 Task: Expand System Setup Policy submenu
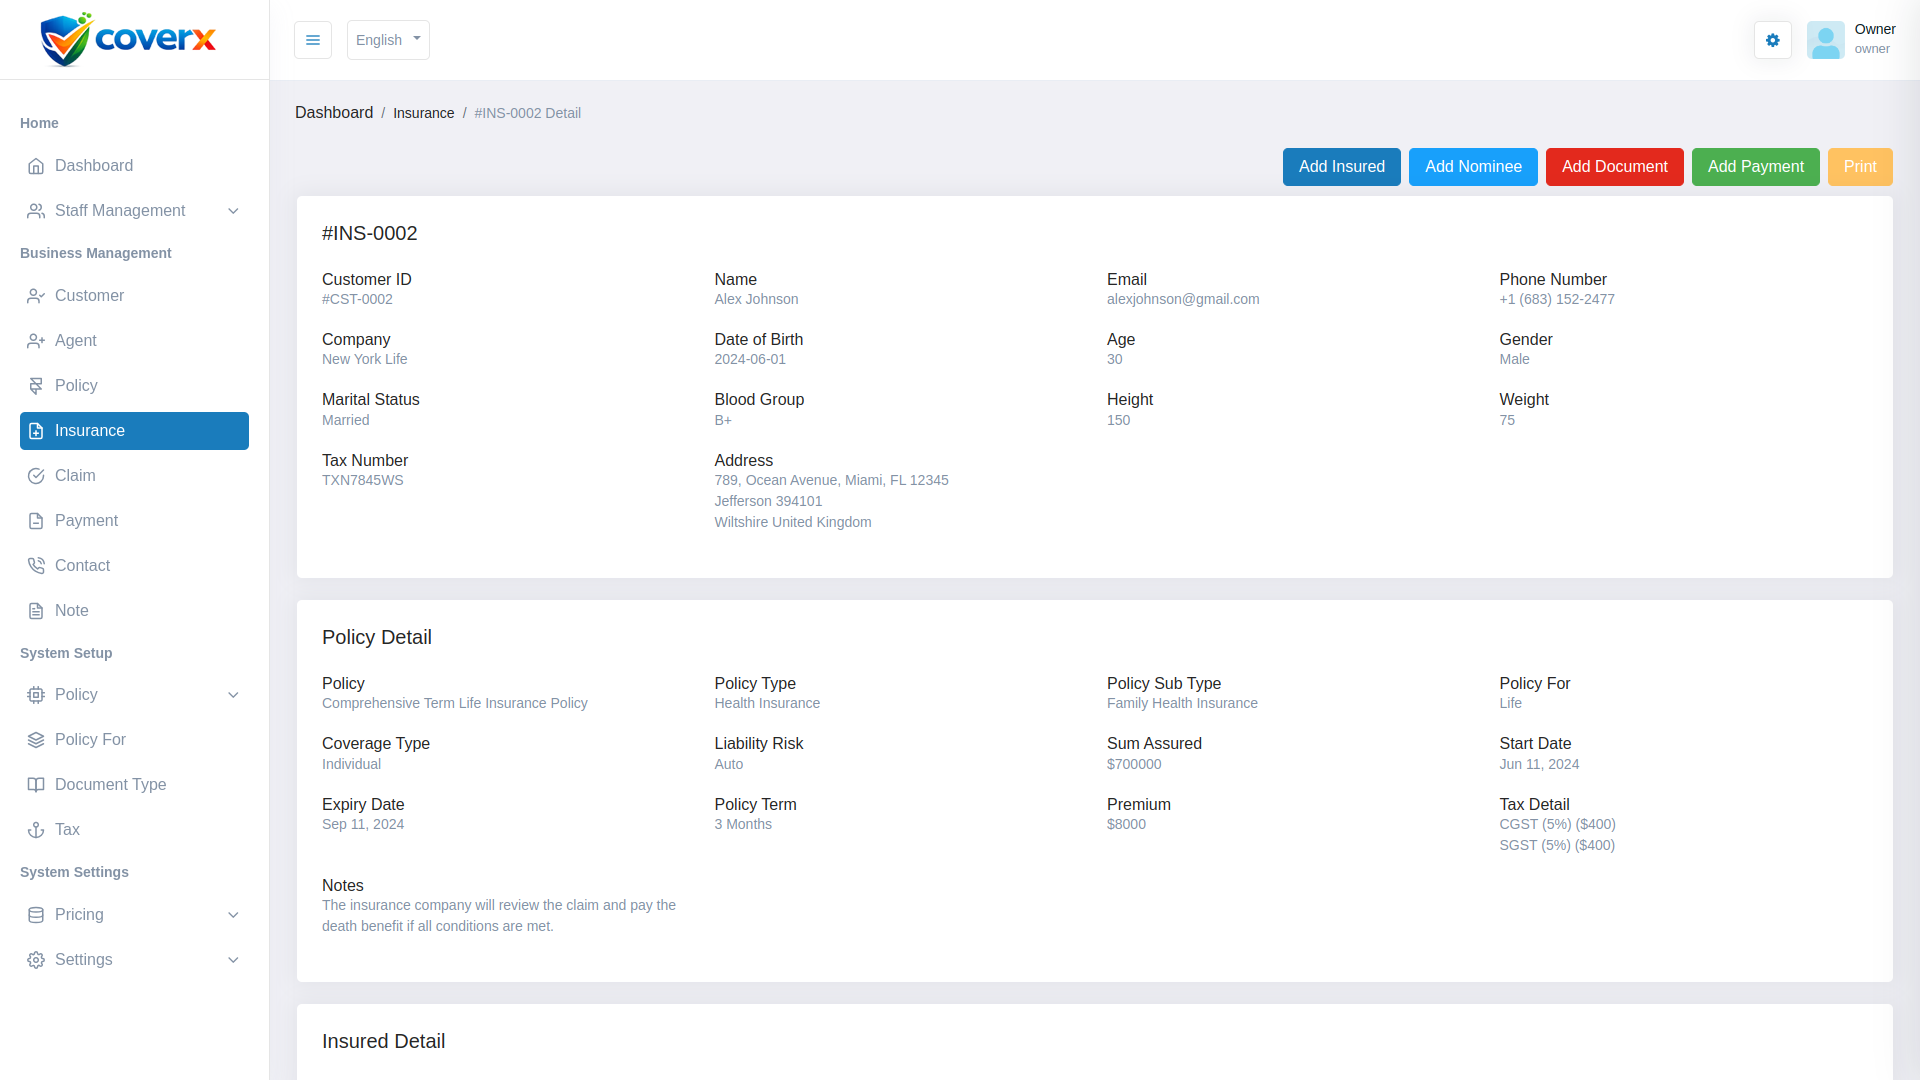(x=233, y=695)
